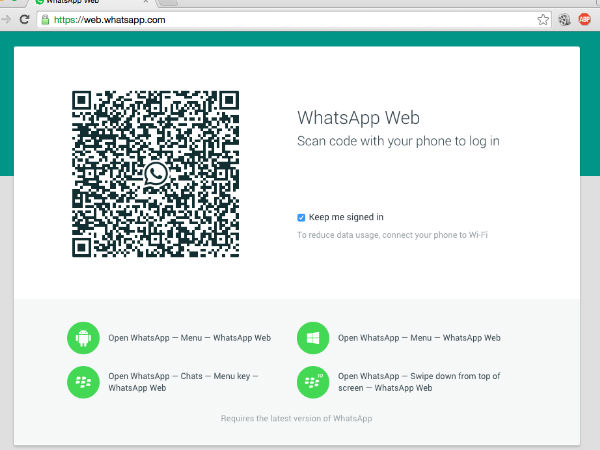
Task: Open the Adblock Plus extension
Action: coord(587,19)
